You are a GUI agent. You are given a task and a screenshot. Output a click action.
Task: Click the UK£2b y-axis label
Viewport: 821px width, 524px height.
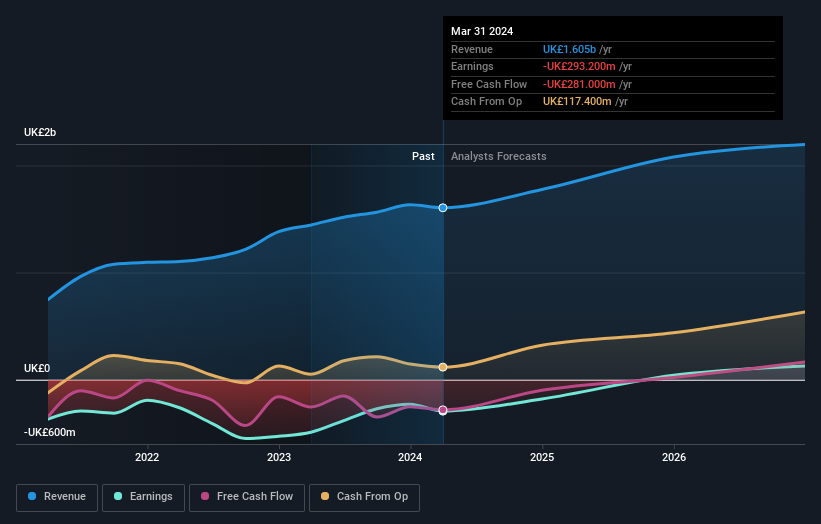point(40,132)
